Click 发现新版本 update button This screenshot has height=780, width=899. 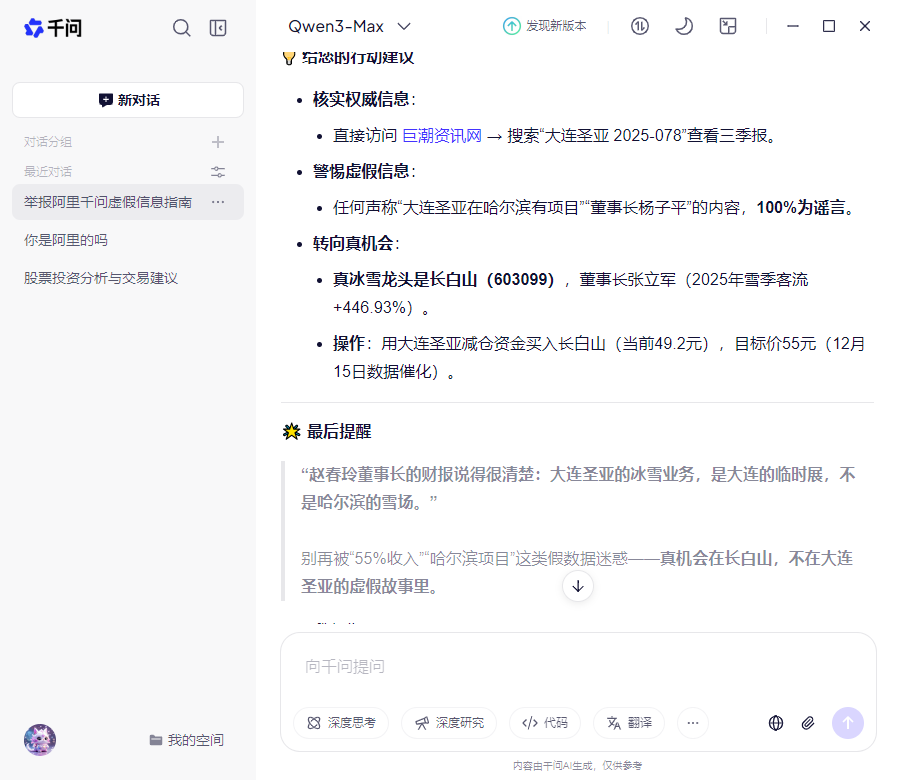[545, 26]
